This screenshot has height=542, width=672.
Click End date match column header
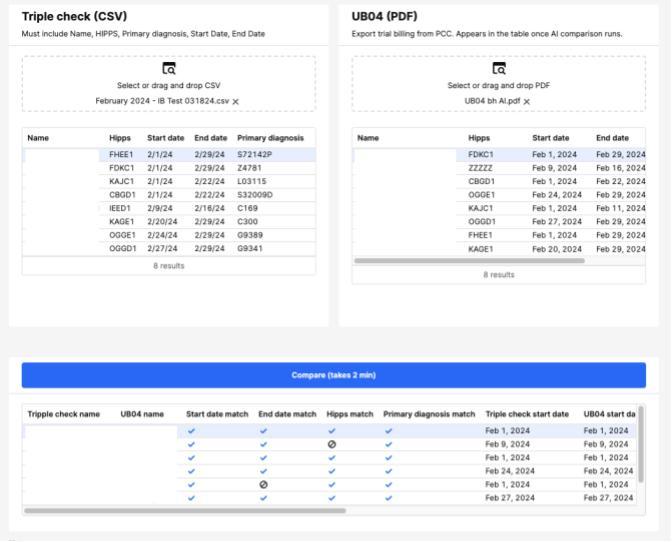pos(287,414)
